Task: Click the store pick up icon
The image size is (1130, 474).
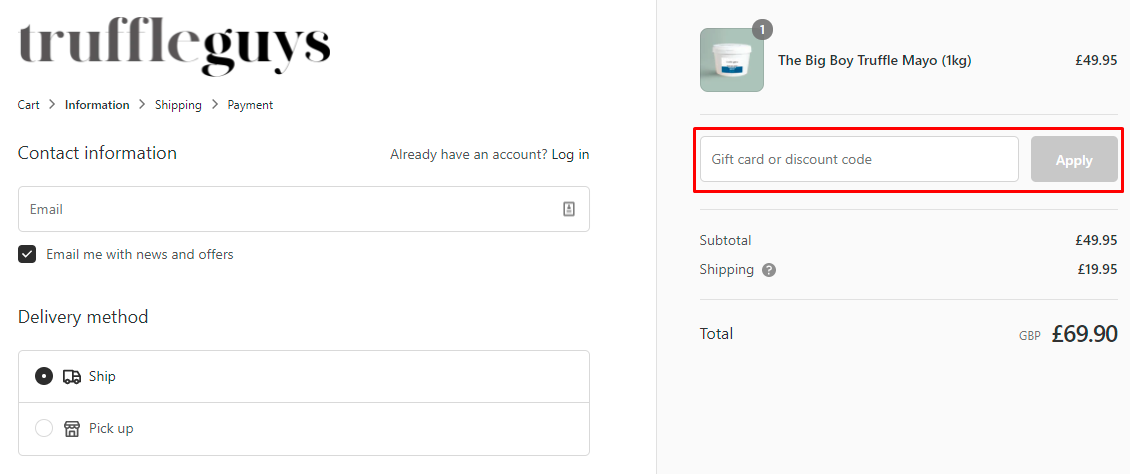Action: click(x=72, y=429)
